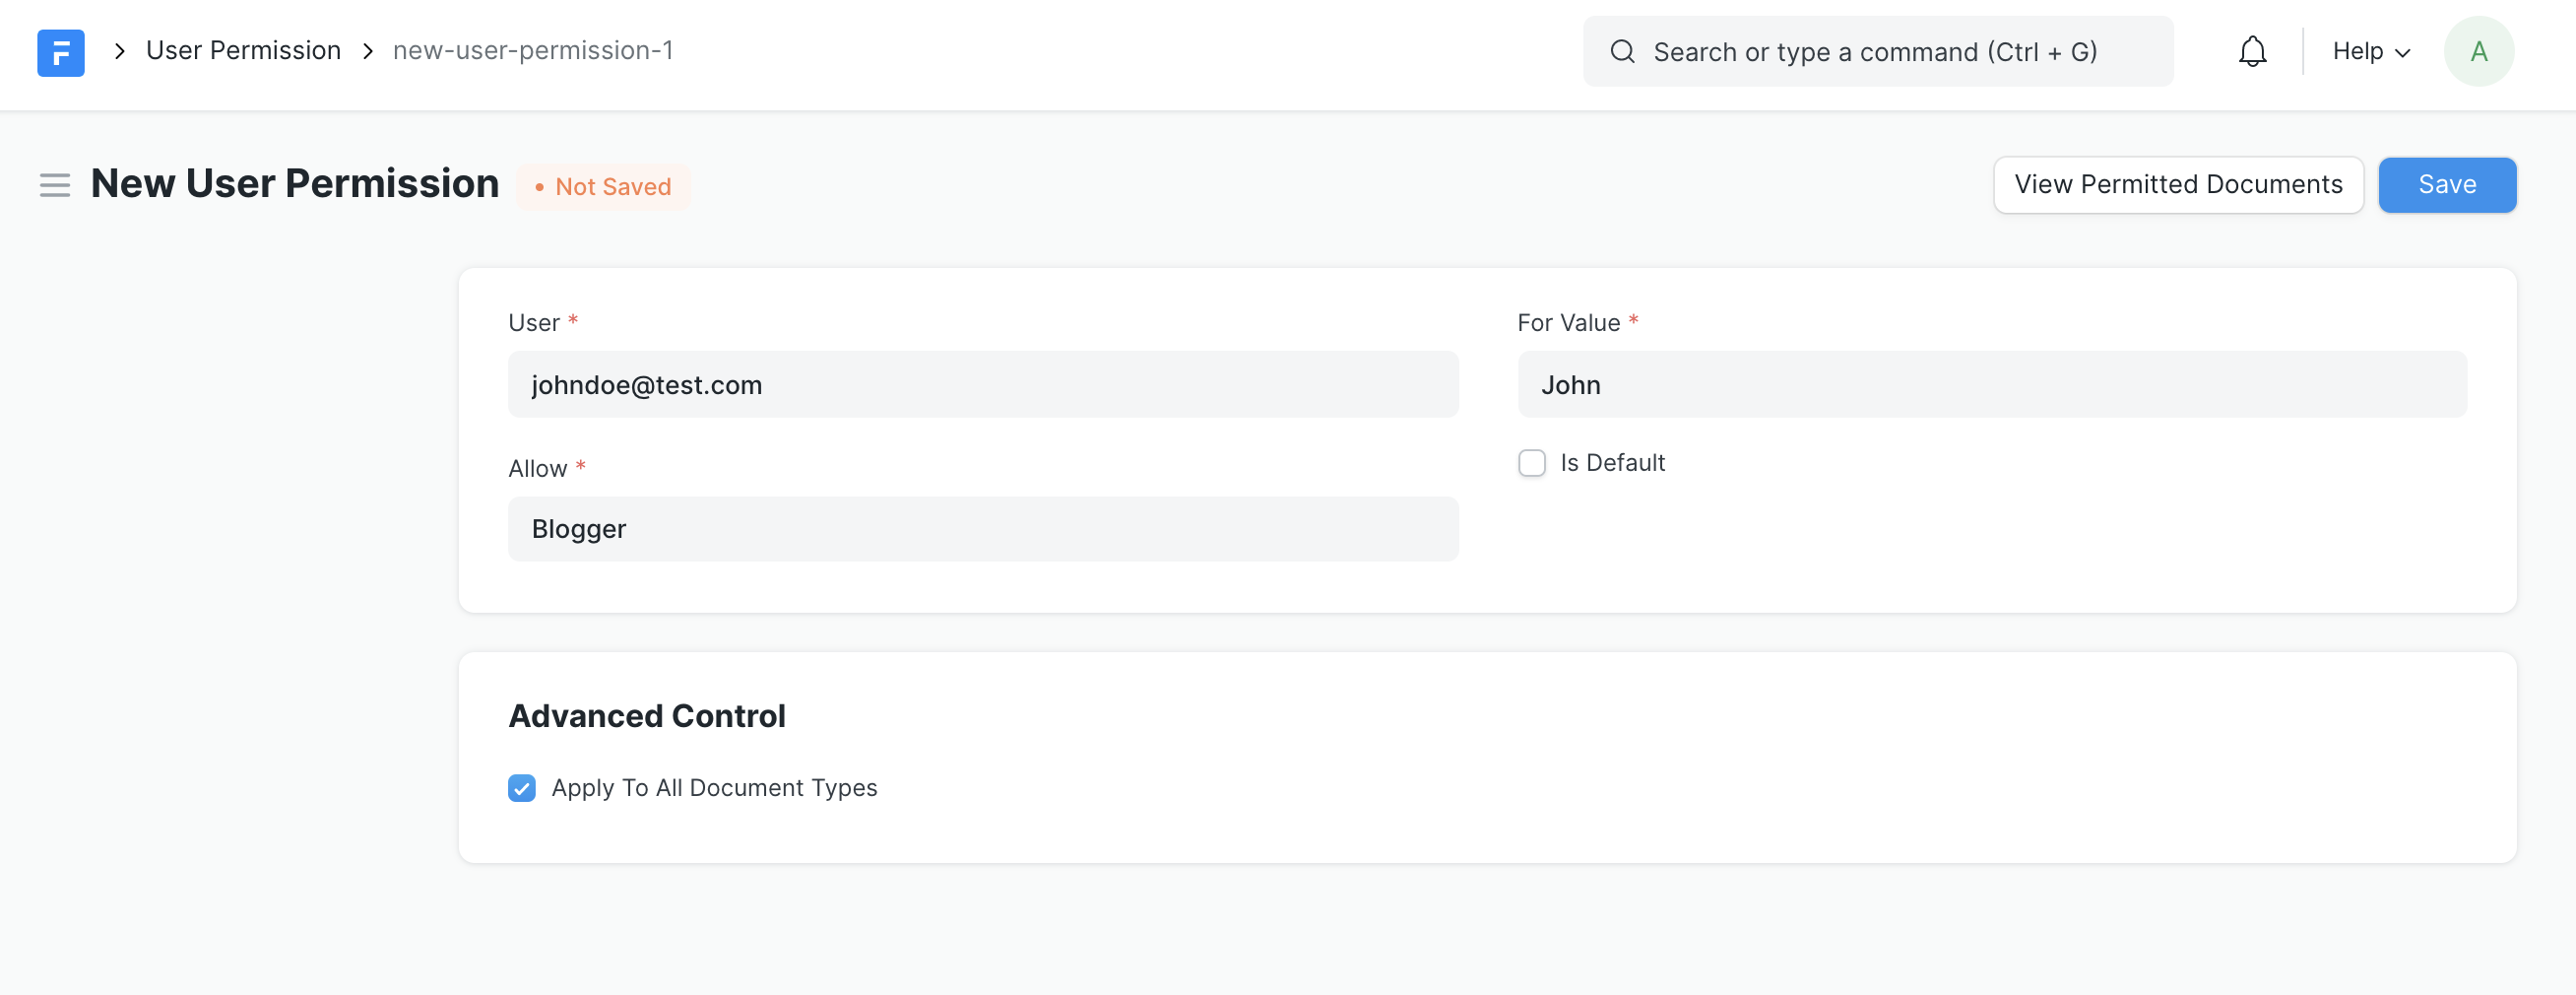The image size is (2576, 995).
Task: Click the Frappe logo icon
Action: click(60, 52)
